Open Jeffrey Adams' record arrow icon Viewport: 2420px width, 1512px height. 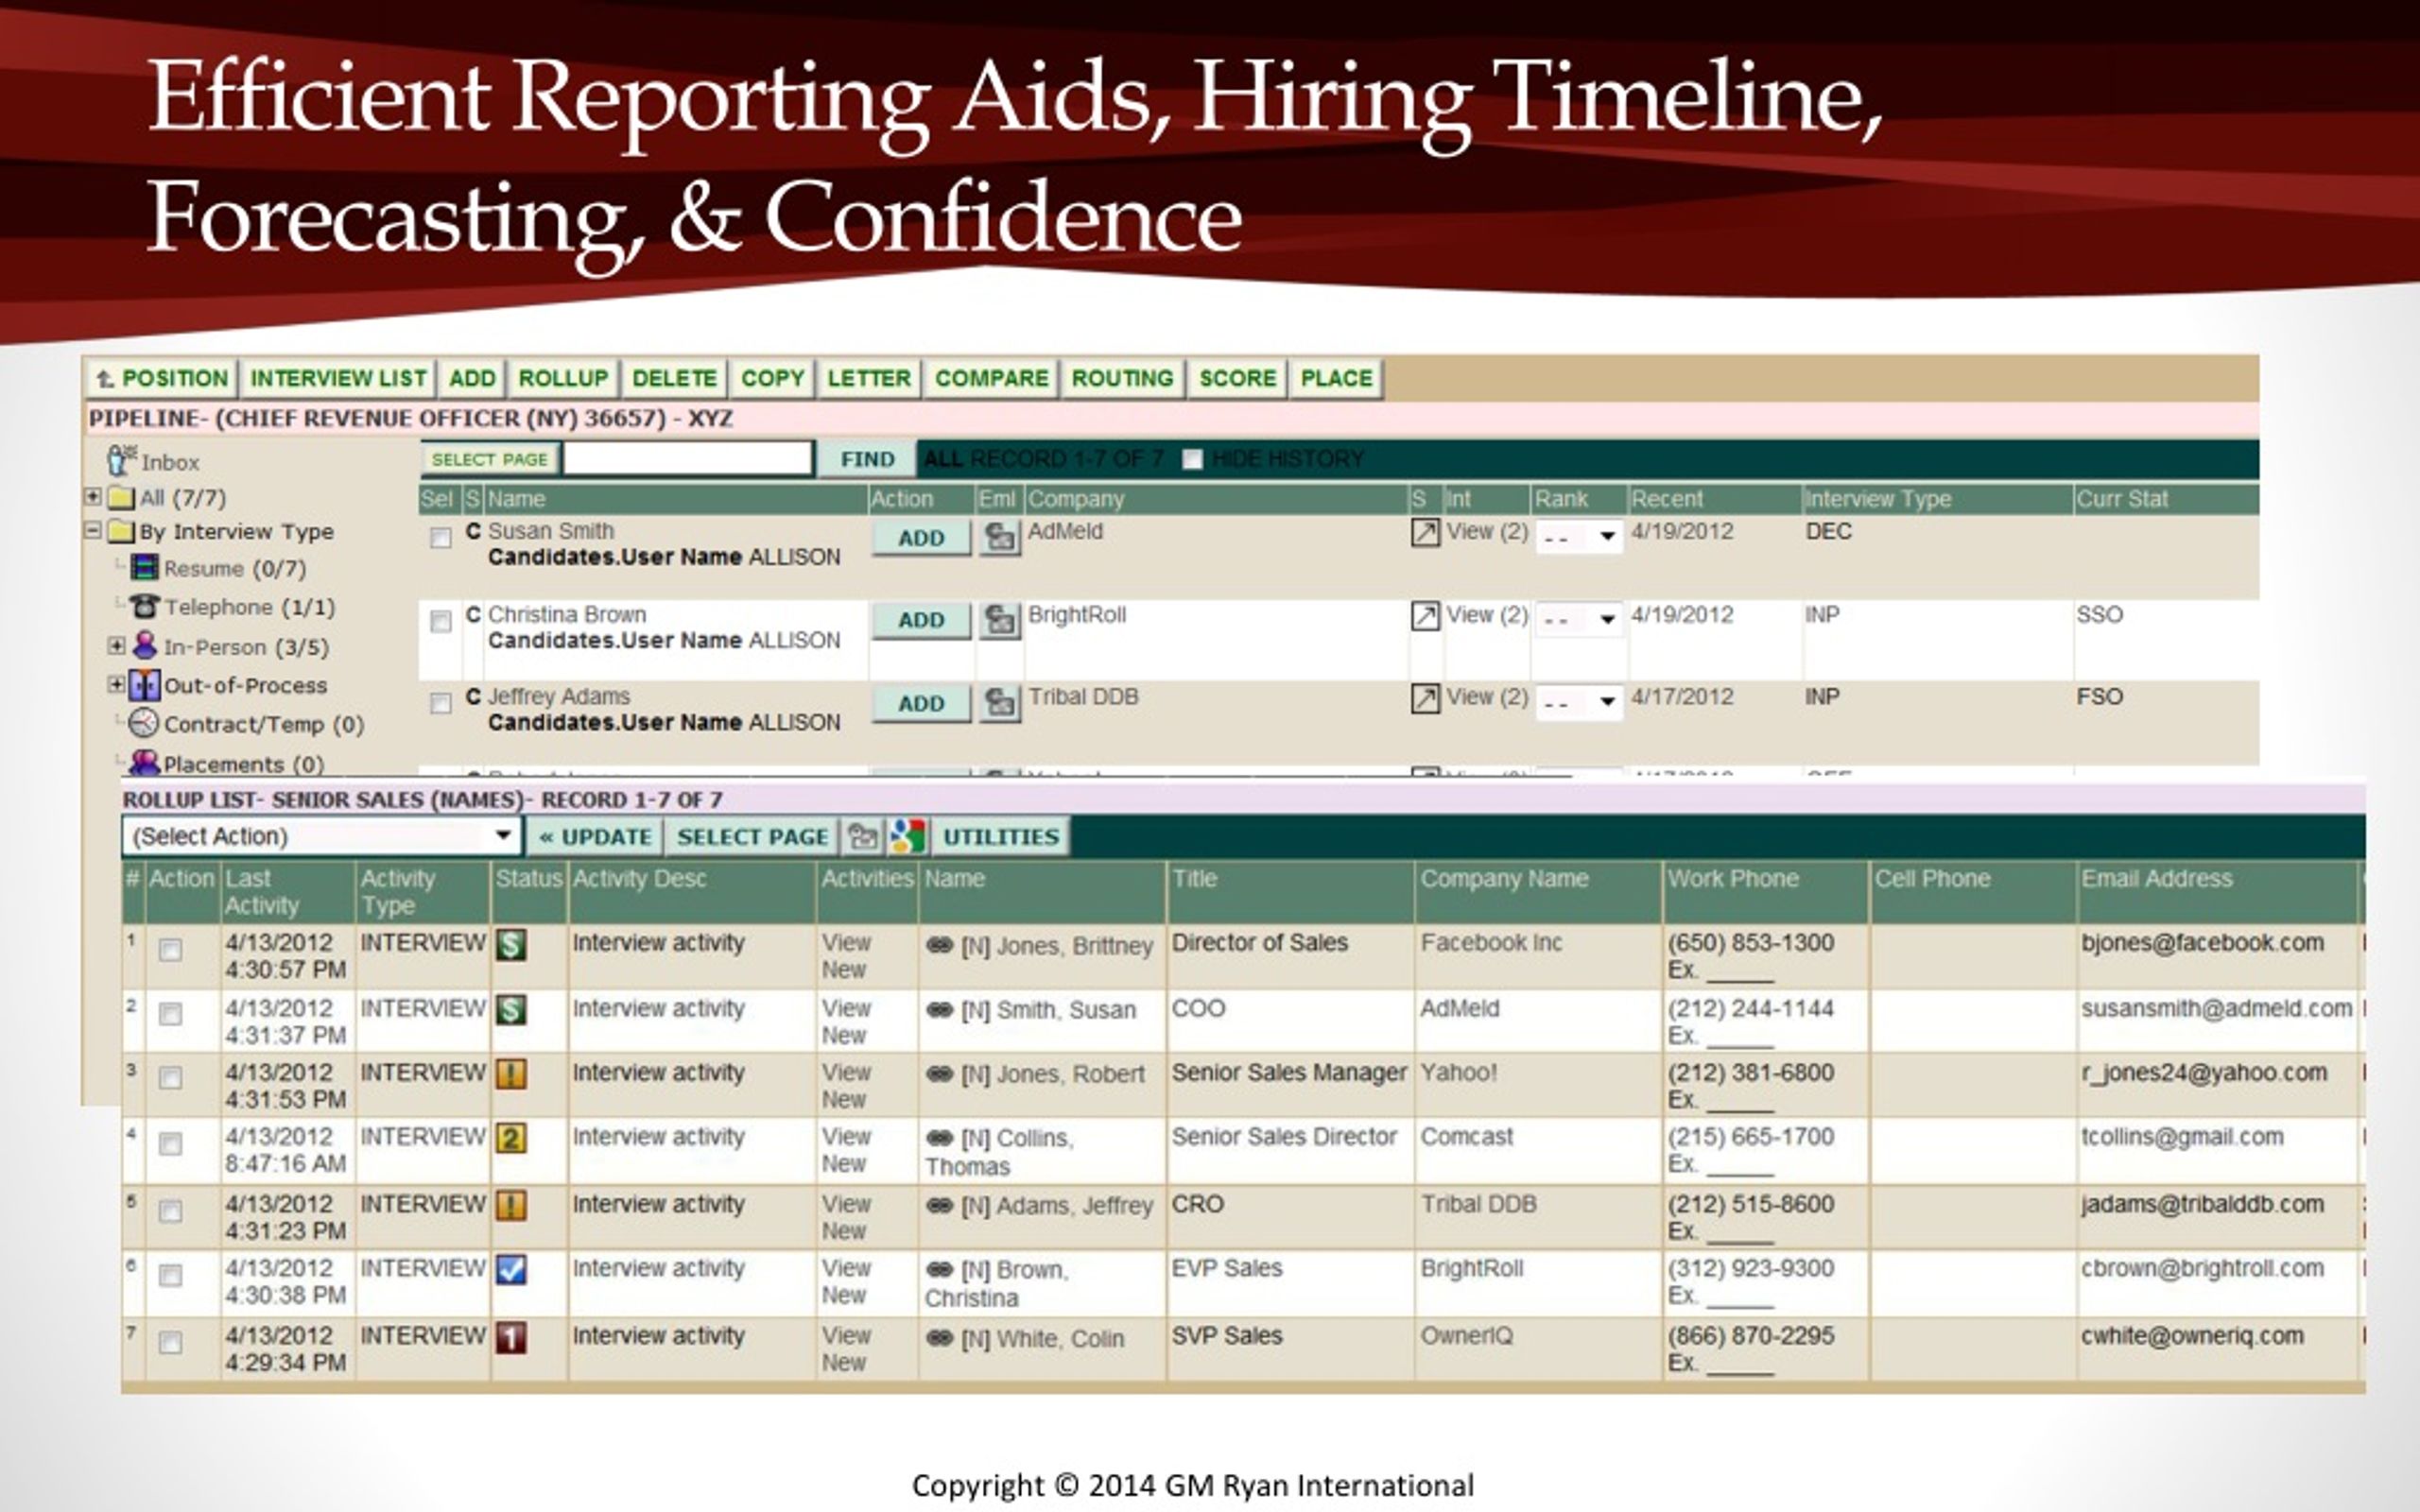point(1425,698)
